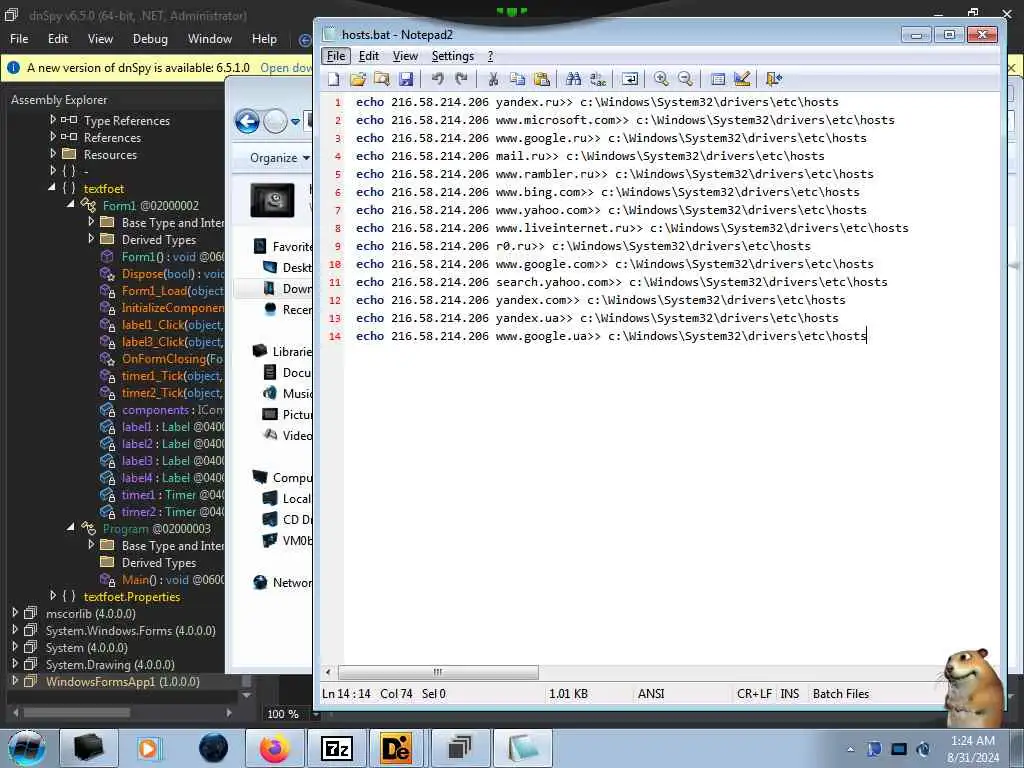1024x768 pixels.
Task: Expand System.Windows.Forms assembly node
Action: (14, 630)
